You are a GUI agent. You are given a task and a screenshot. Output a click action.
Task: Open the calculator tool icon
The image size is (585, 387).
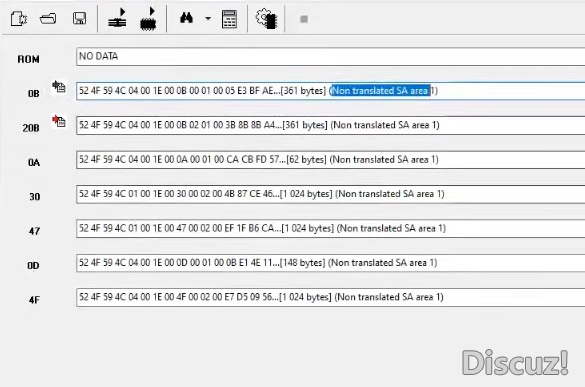[229, 19]
